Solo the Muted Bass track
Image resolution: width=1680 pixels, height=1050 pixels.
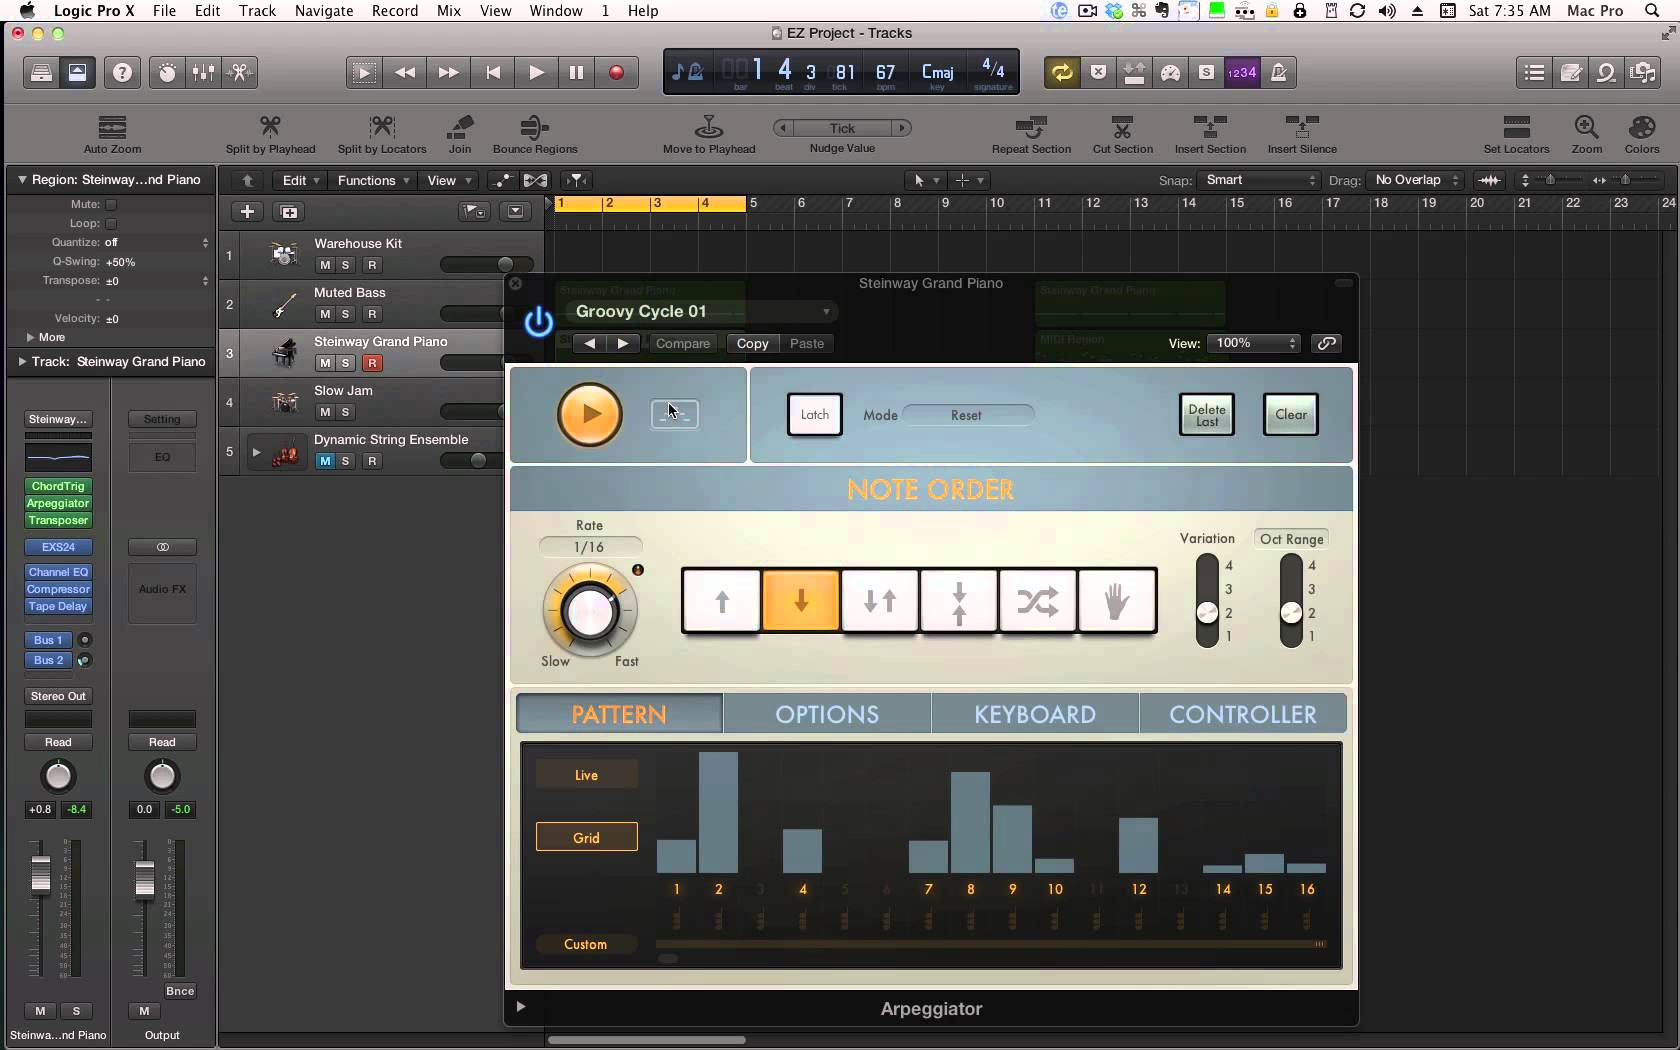[x=346, y=314]
